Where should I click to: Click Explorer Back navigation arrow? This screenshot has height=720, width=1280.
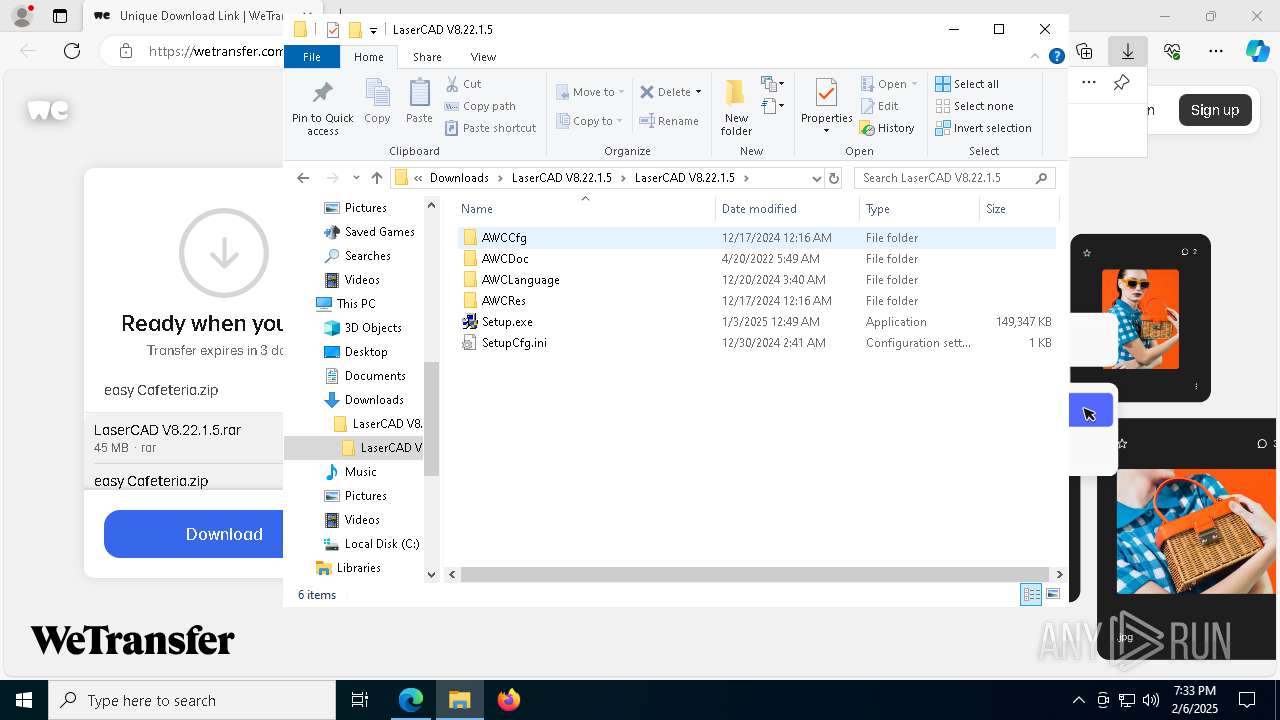coord(303,178)
